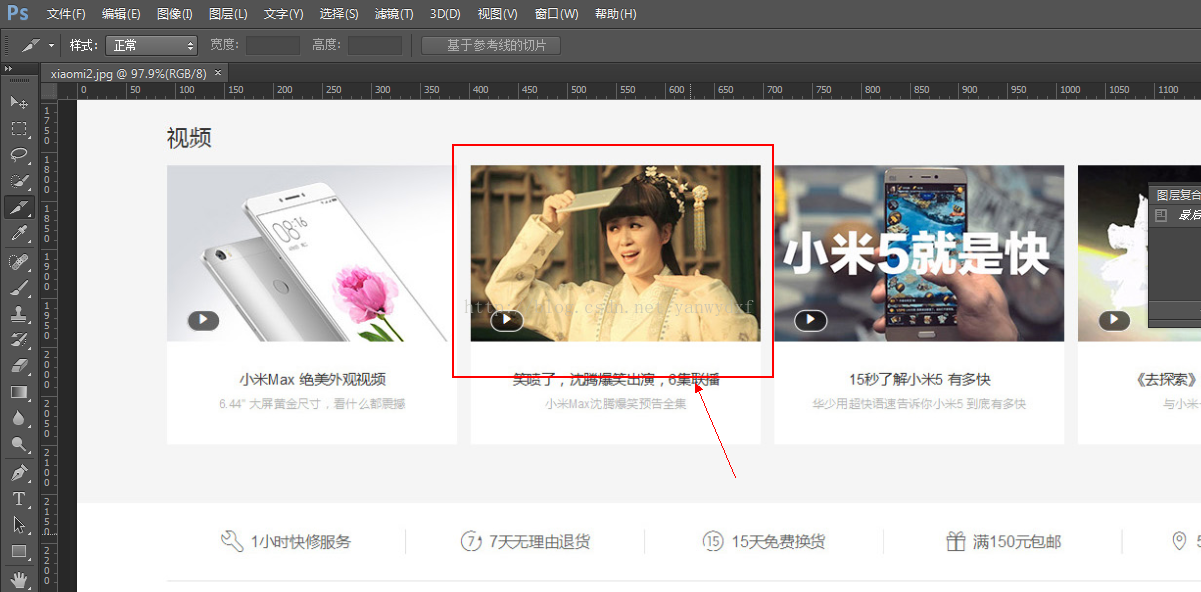Select the Eyedropper tool
The image size is (1201, 592).
[19, 234]
